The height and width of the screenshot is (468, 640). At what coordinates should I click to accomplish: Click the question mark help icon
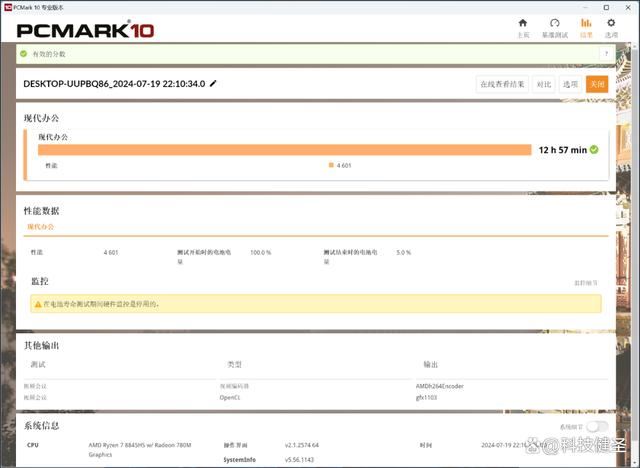click(605, 53)
